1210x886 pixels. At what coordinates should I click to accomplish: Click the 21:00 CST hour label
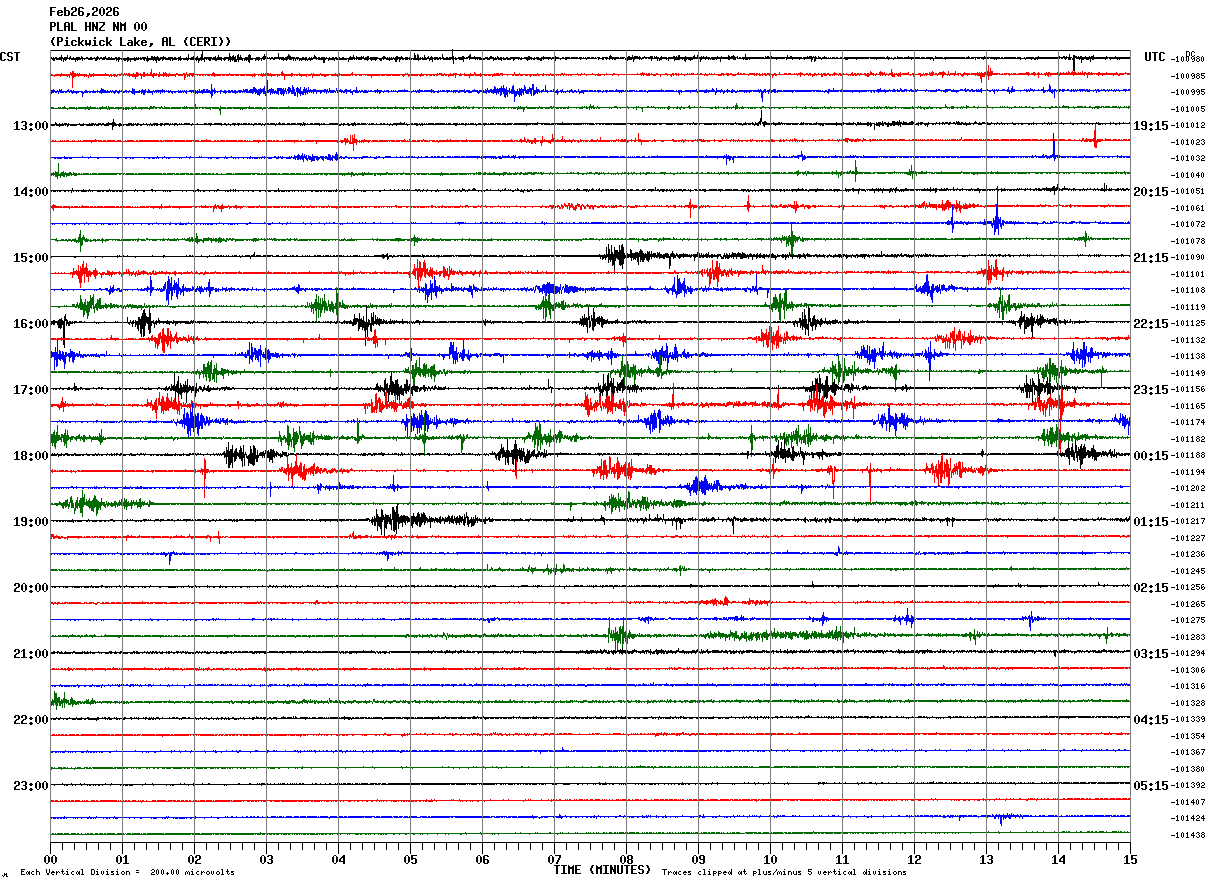coord(30,654)
